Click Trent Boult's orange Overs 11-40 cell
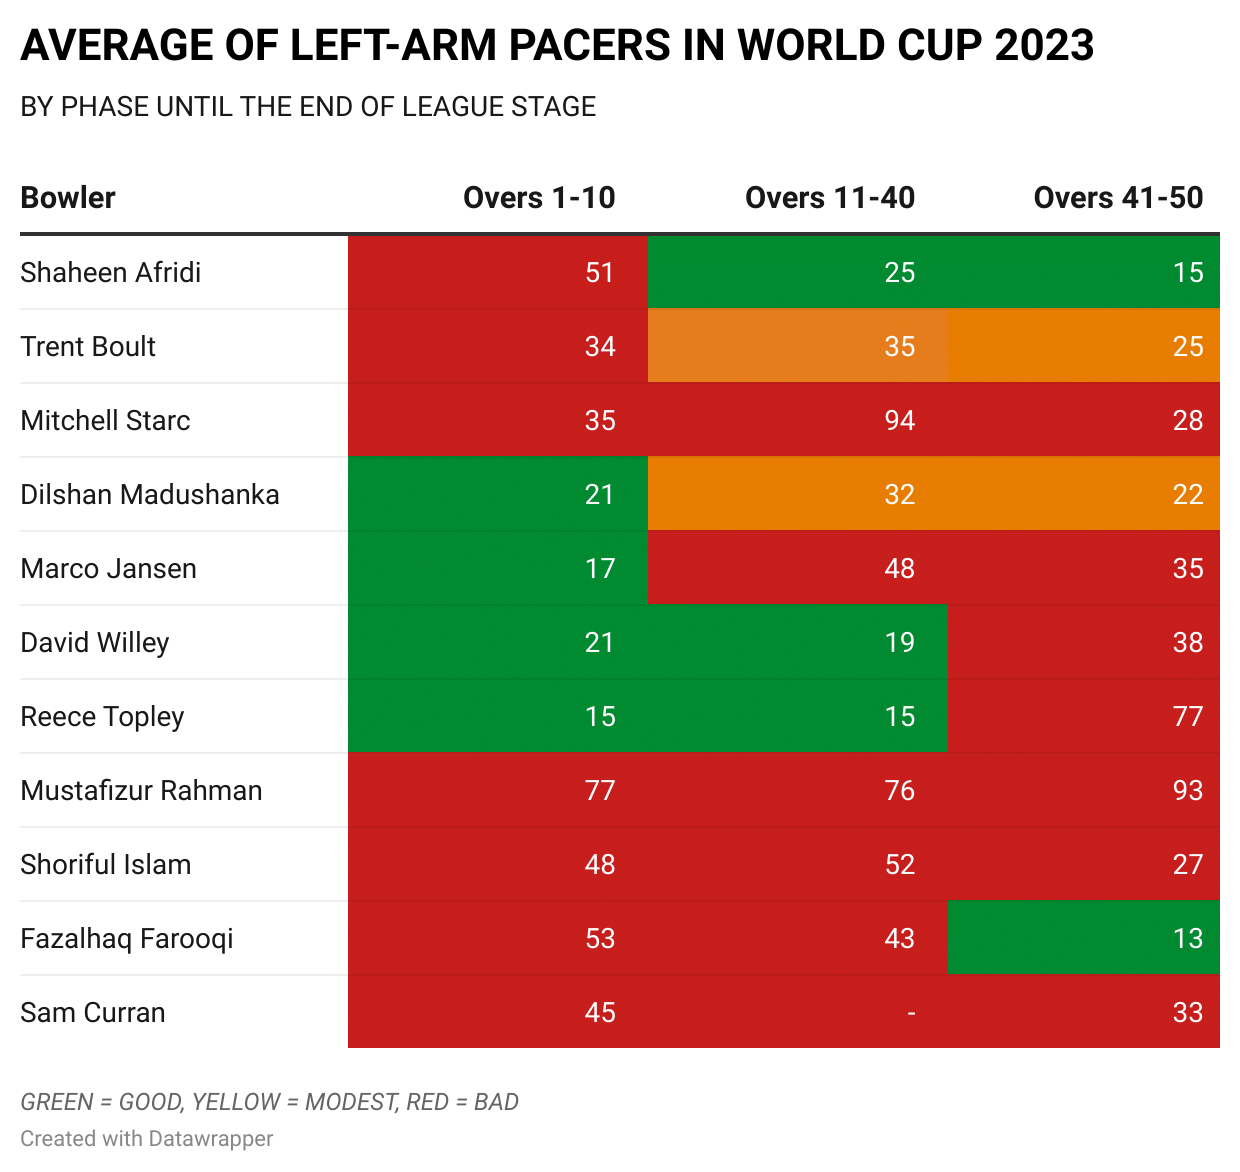 click(798, 346)
